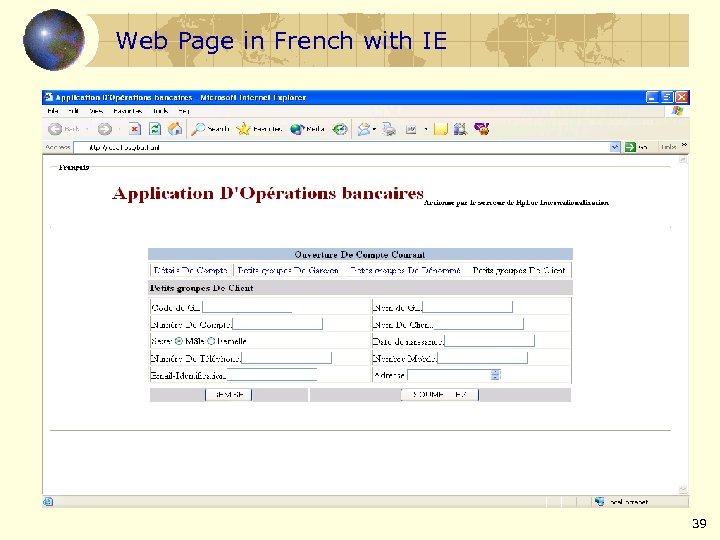Click the Email-Identification input field
Image resolution: width=720 pixels, height=540 pixels.
(272, 375)
